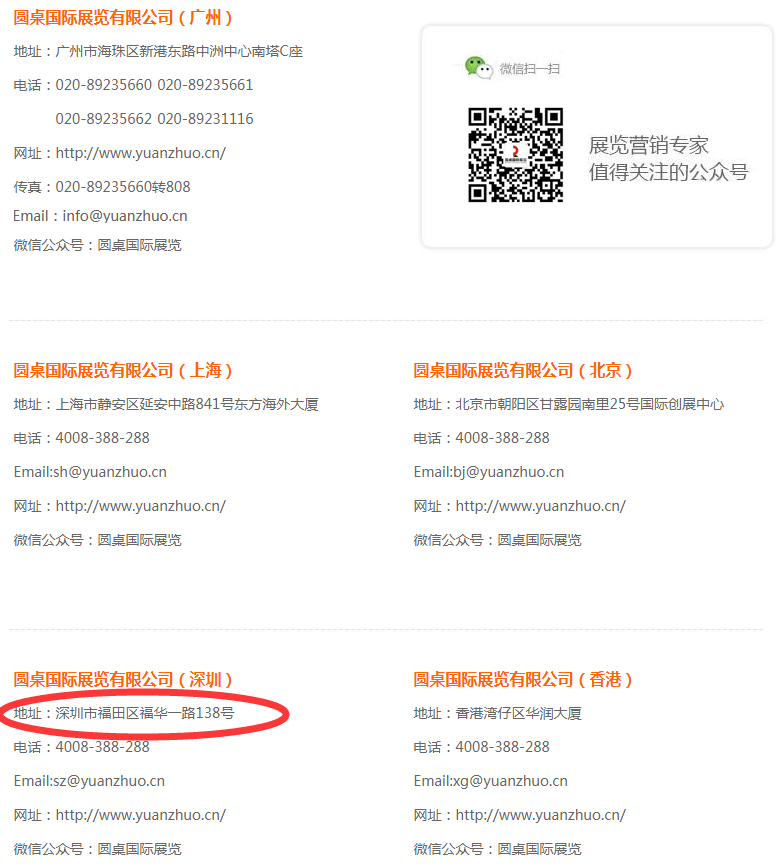Viewport: 783px width, 868px height.
Task: Click the bj@yuanzhuo.cn email address
Action: tap(508, 472)
